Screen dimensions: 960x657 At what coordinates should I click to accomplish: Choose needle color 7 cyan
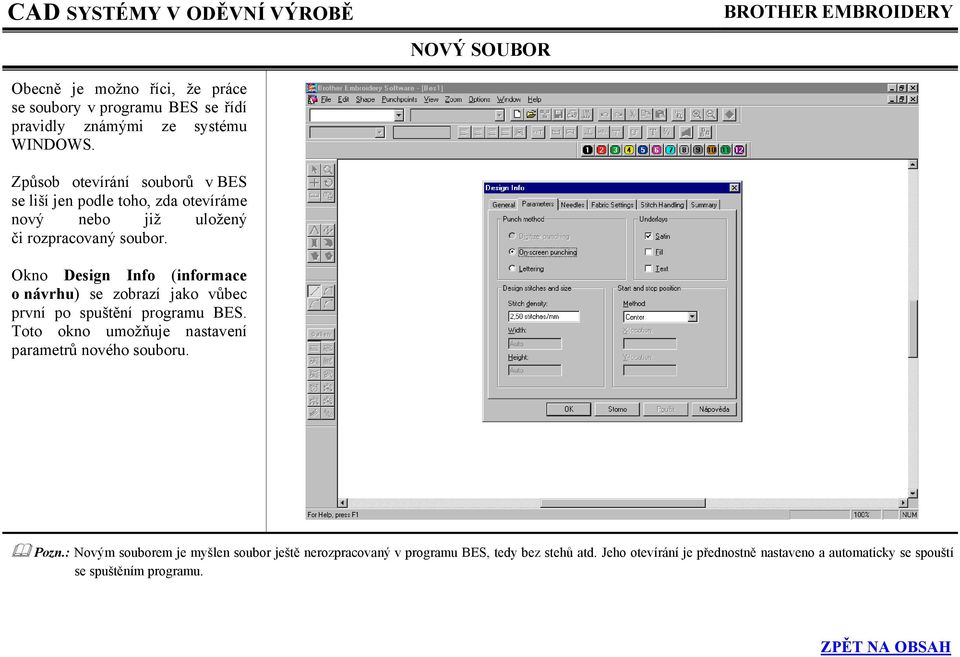[670, 150]
